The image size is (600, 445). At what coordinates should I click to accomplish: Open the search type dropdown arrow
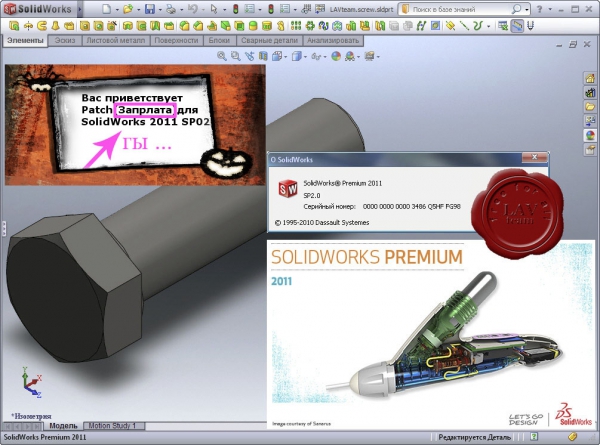[527, 10]
